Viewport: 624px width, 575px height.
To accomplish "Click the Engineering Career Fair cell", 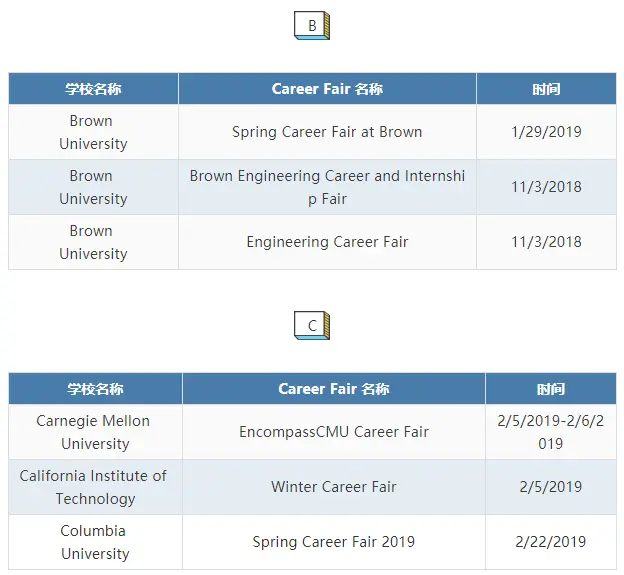I will (327, 242).
